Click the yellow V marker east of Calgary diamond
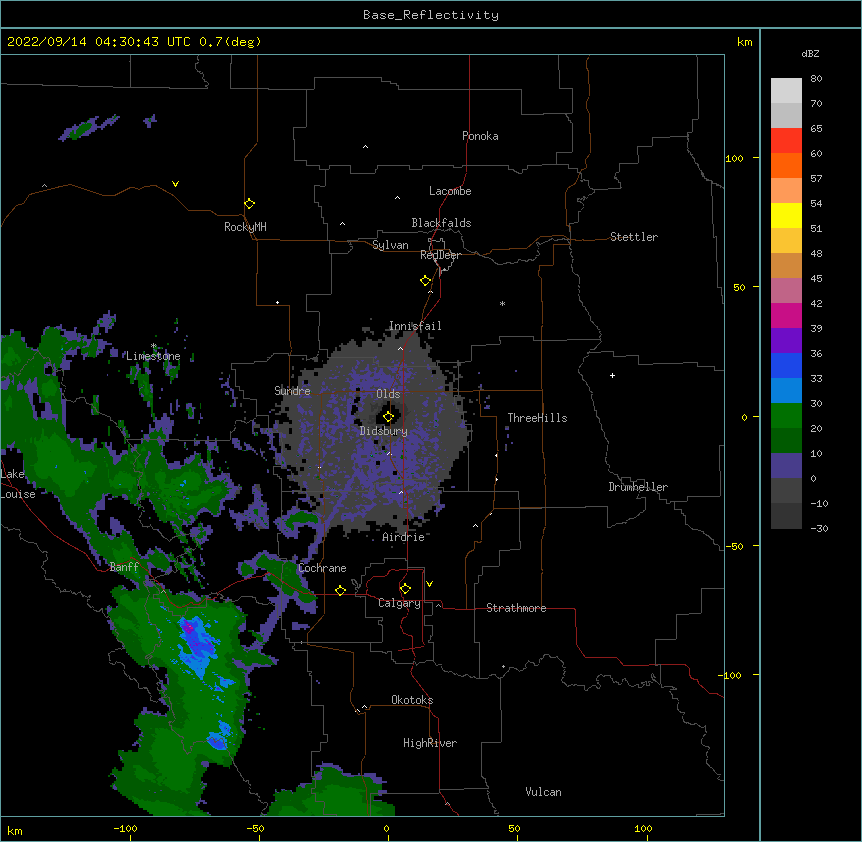Screen dimensions: 862x842 429,584
